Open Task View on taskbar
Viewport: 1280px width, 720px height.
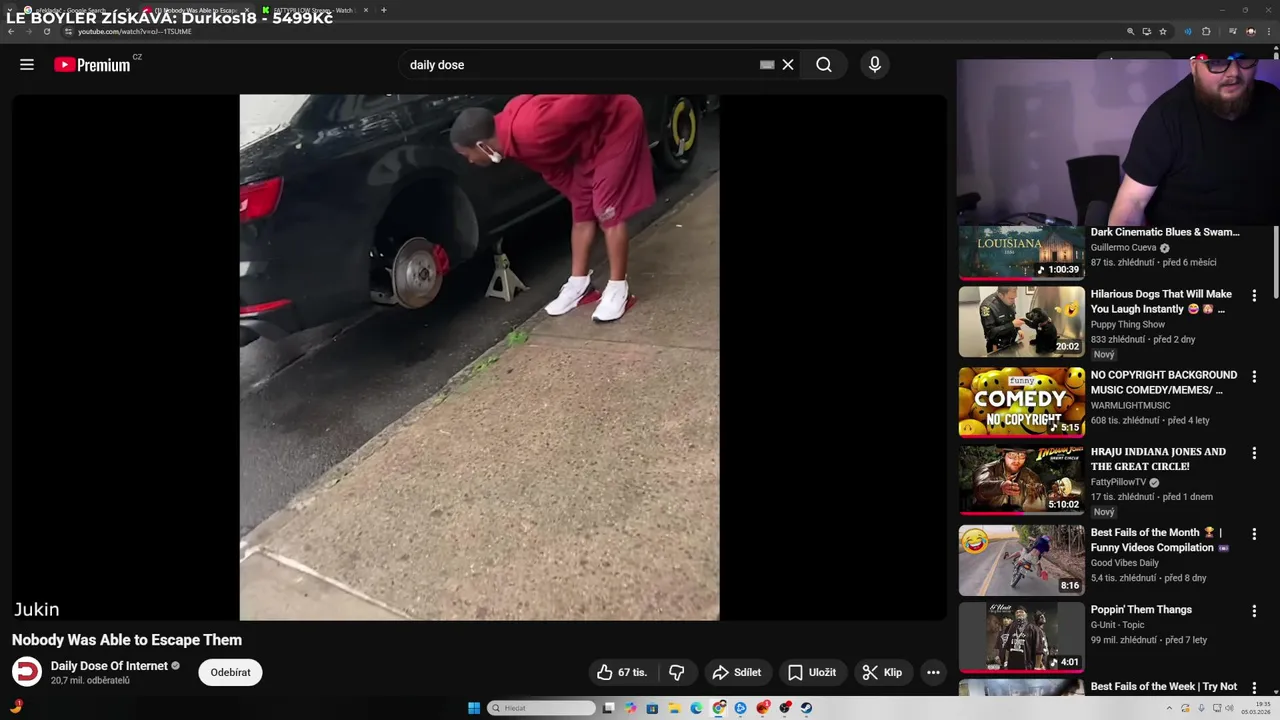coord(608,708)
